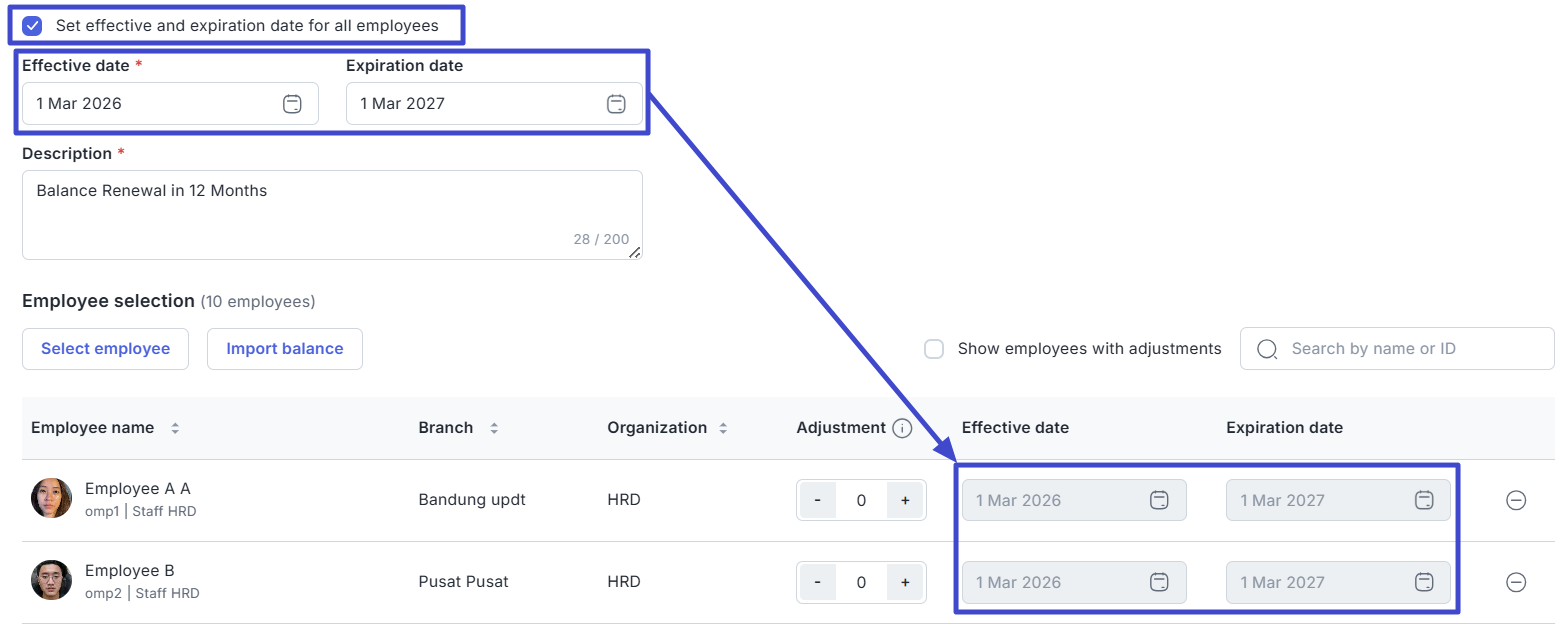Image resolution: width=1562 pixels, height=626 pixels.
Task: Increase adjustment for Employee A A
Action: [x=905, y=500]
